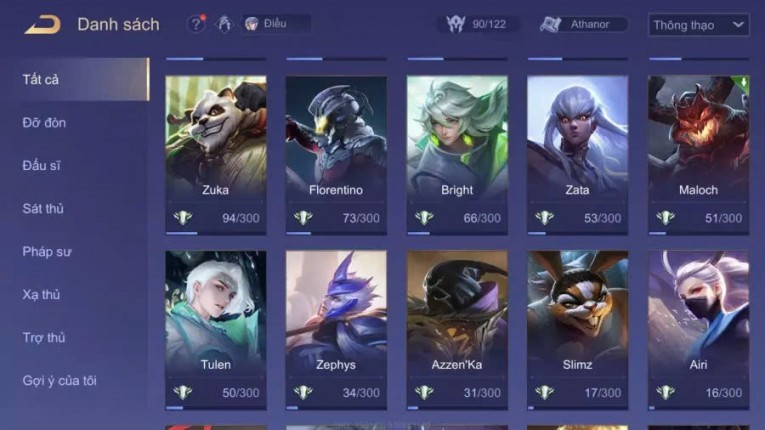This screenshot has width=765, height=430.
Task: Click Airi's mastery badge icon
Action: click(x=665, y=392)
